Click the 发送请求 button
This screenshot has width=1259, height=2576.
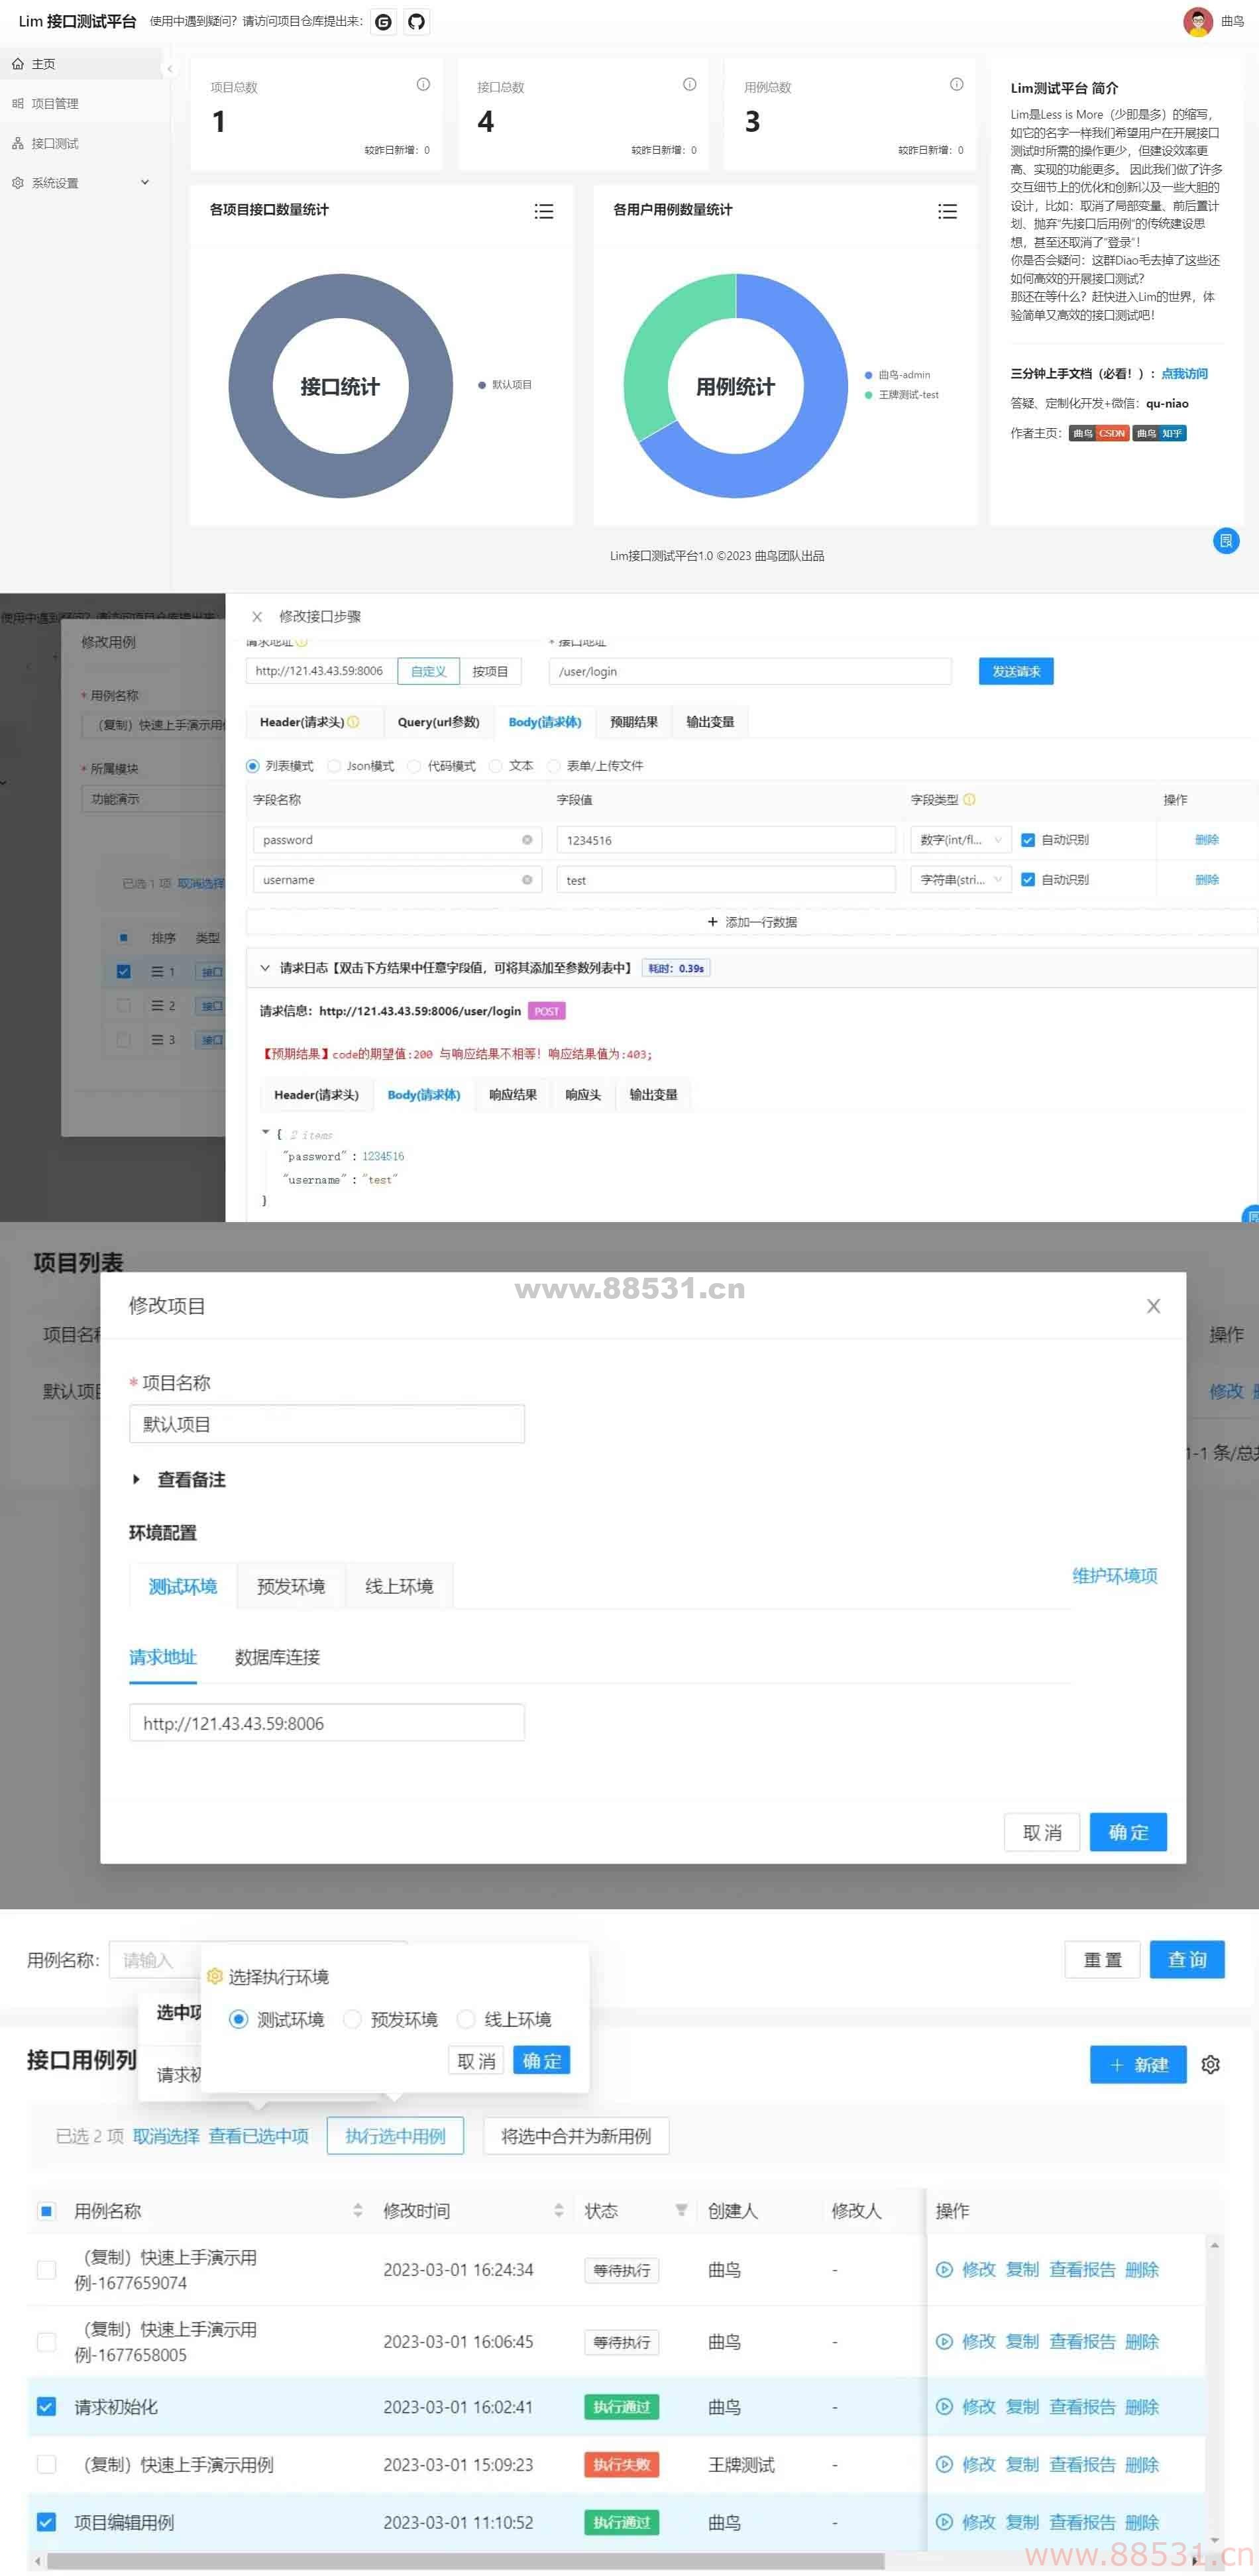click(1016, 672)
